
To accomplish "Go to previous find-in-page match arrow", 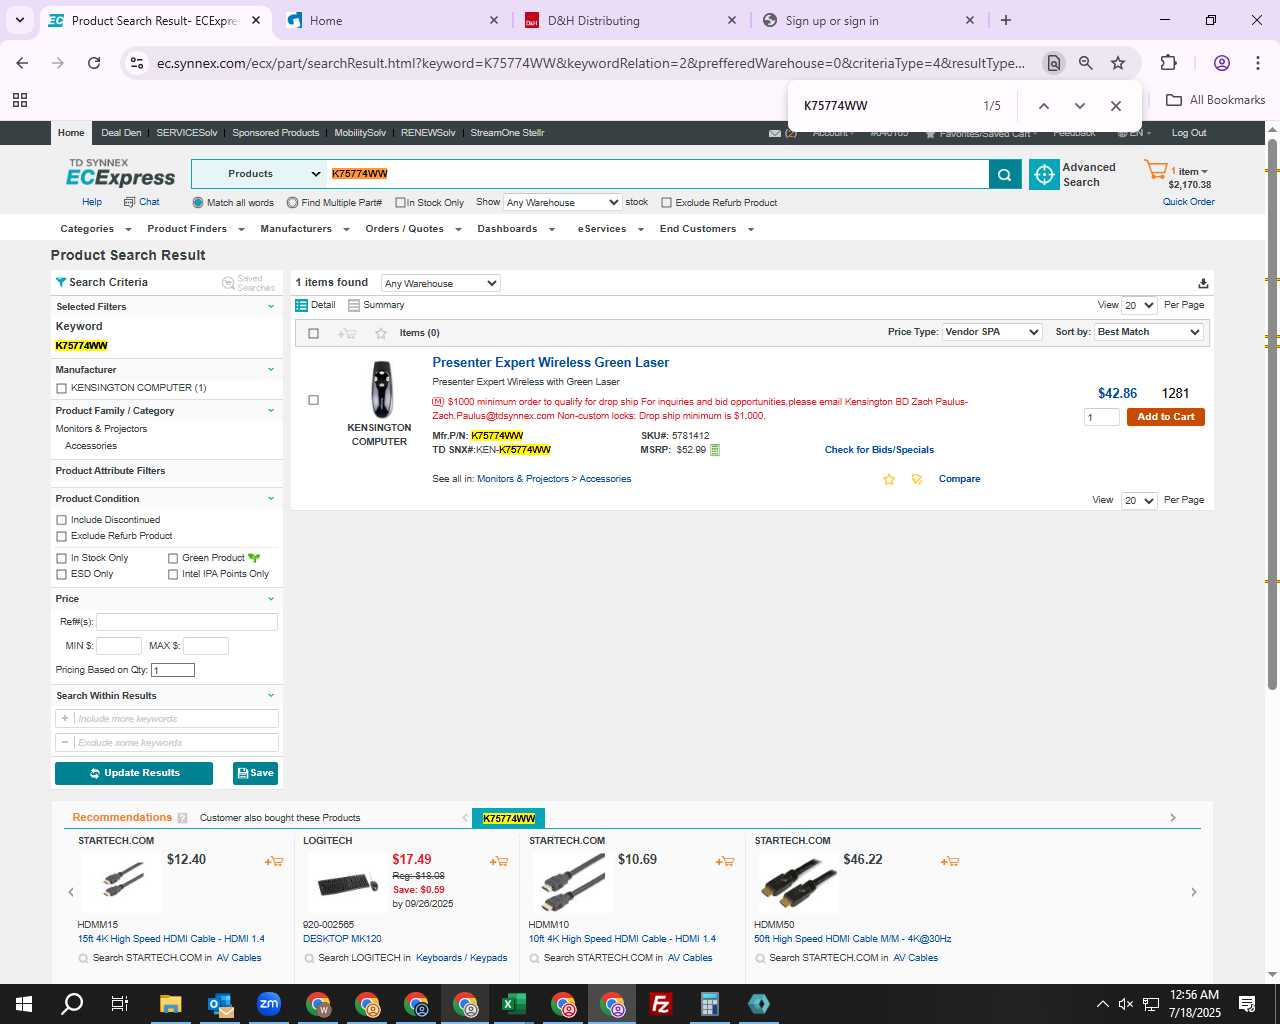I will click(x=1043, y=106).
